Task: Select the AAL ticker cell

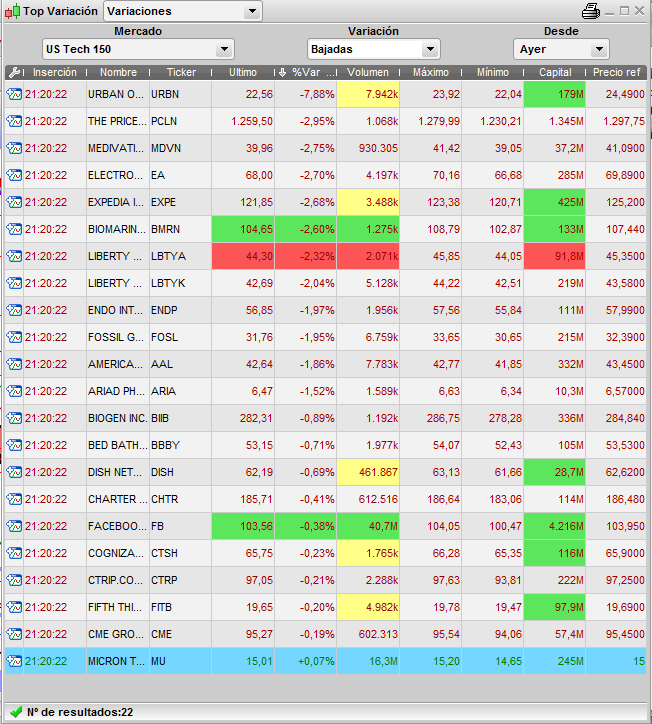Action: pos(181,364)
